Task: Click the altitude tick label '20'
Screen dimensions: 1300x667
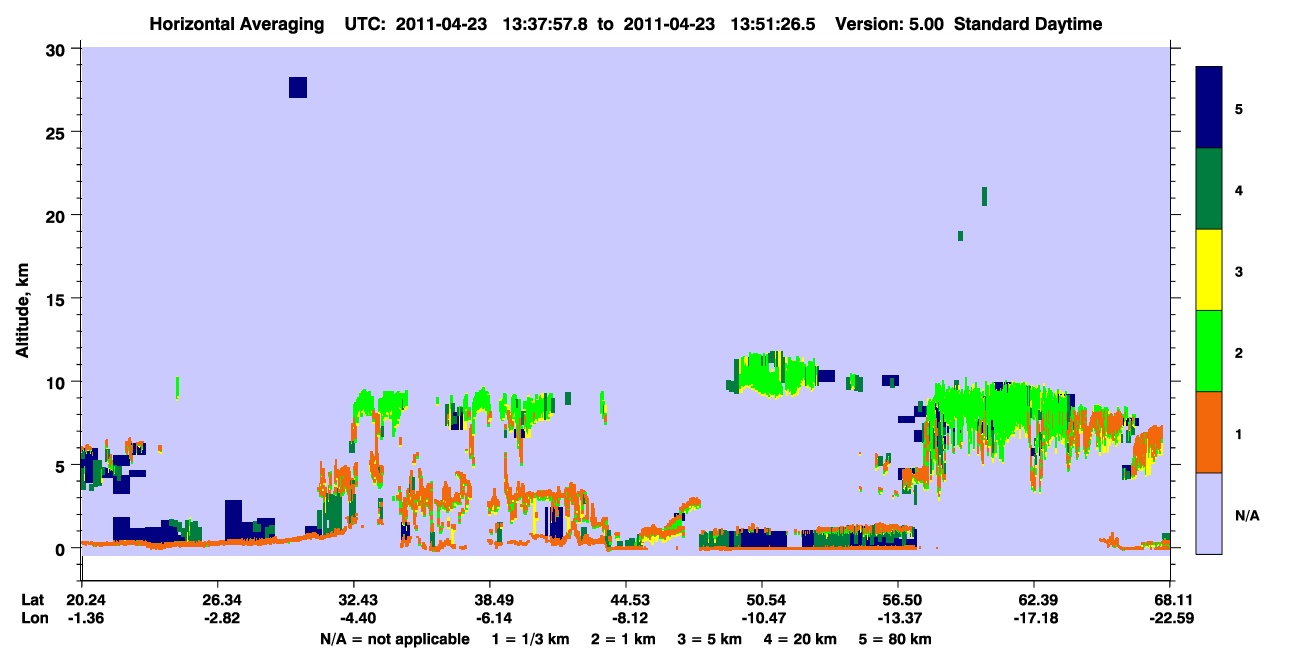Action: [58, 215]
